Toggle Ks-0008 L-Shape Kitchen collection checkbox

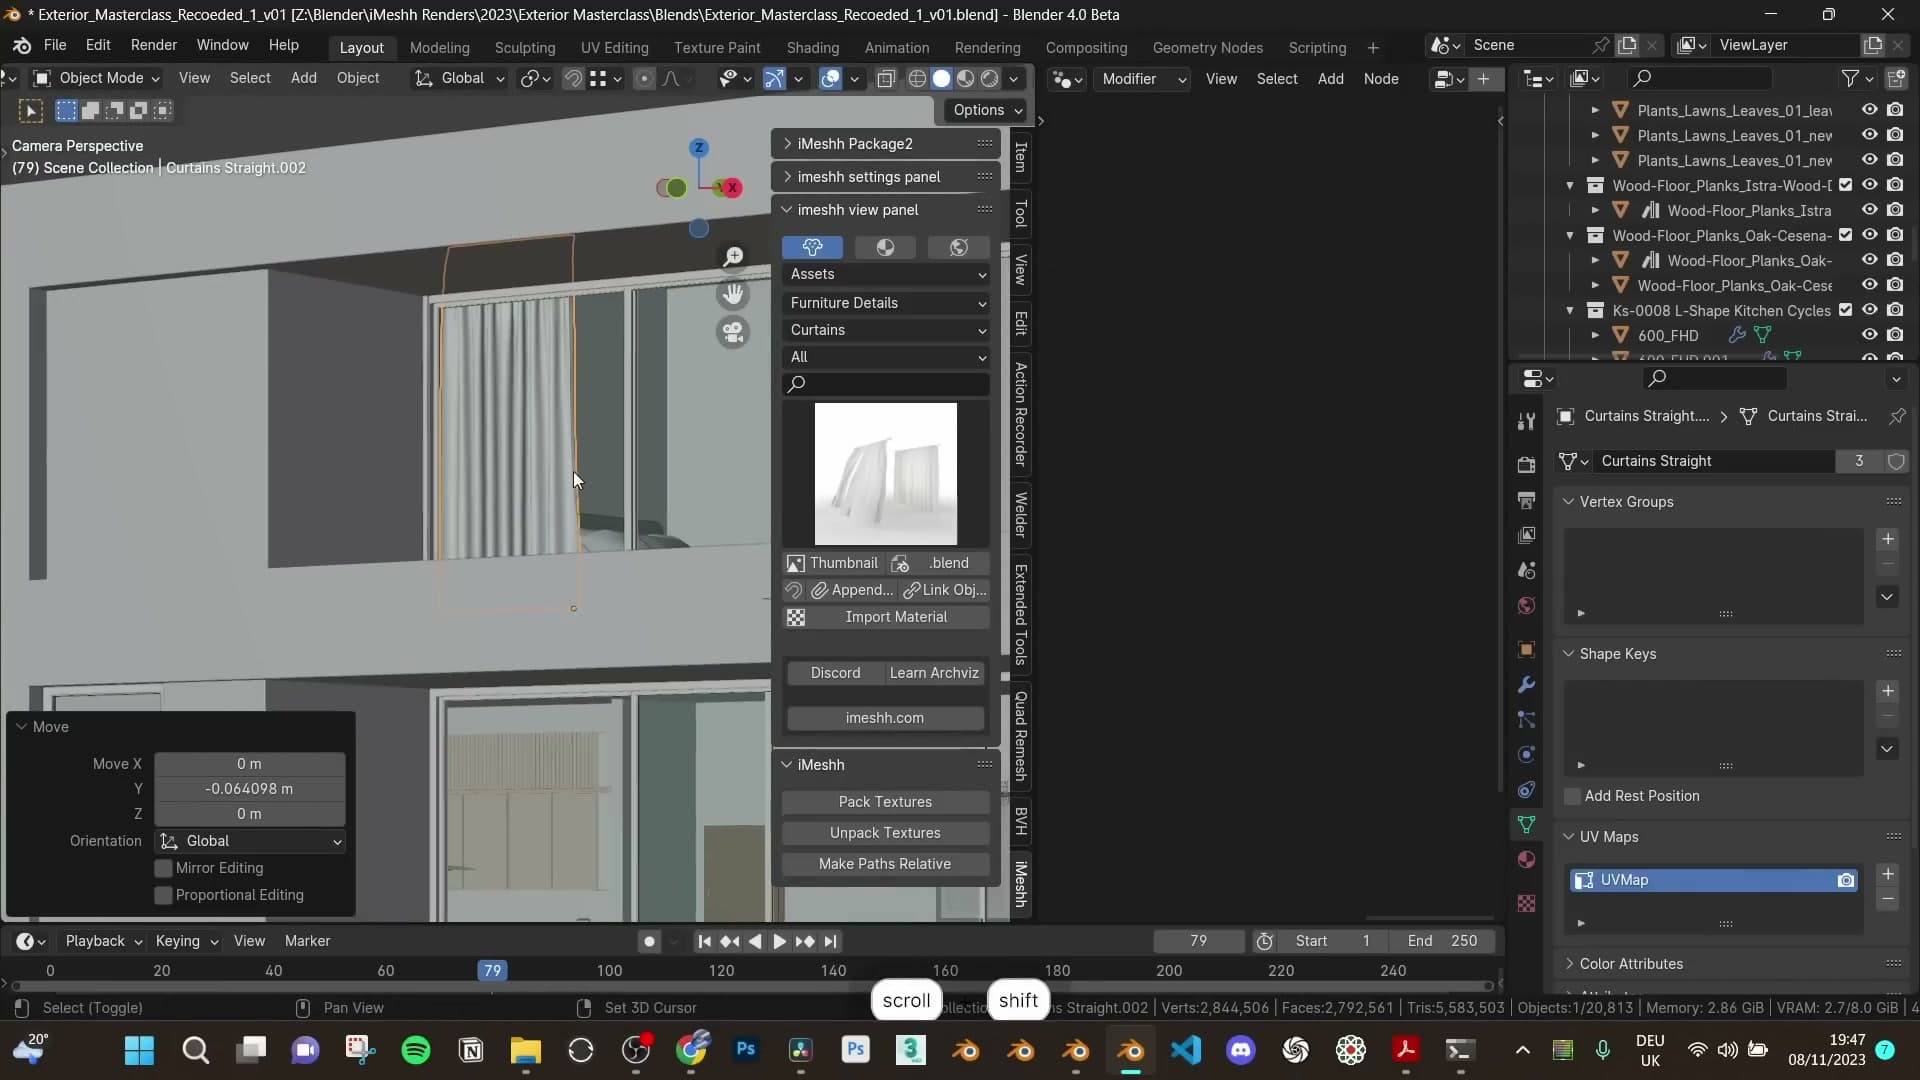pyautogui.click(x=1845, y=310)
